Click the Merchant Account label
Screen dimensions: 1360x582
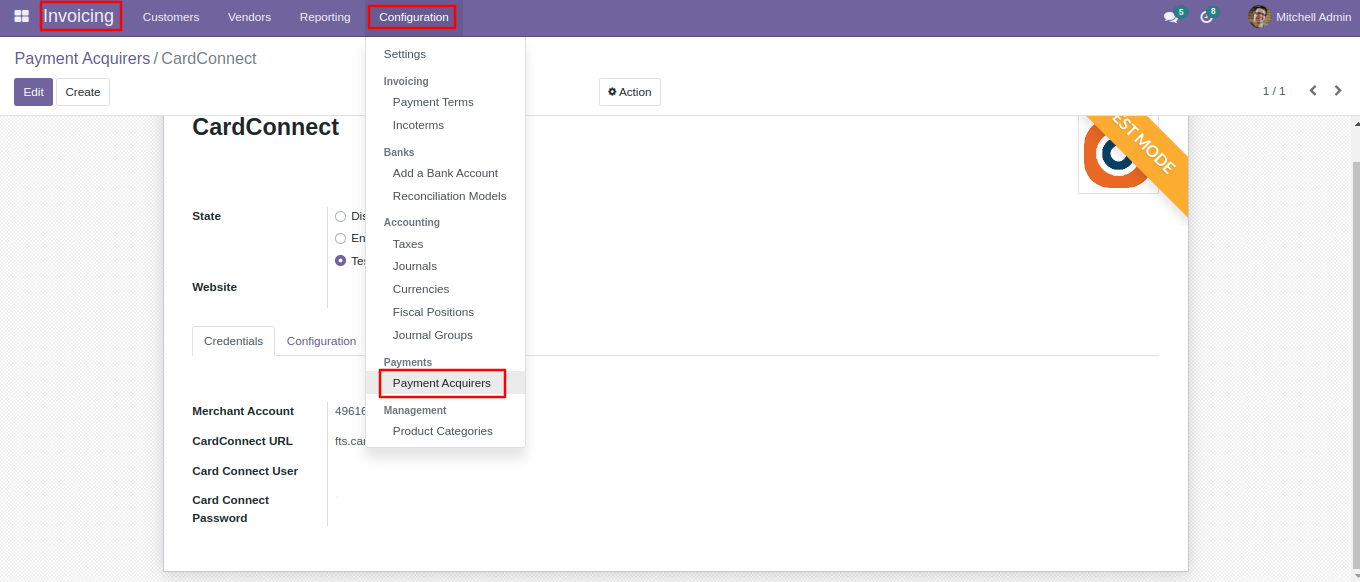pyautogui.click(x=243, y=411)
